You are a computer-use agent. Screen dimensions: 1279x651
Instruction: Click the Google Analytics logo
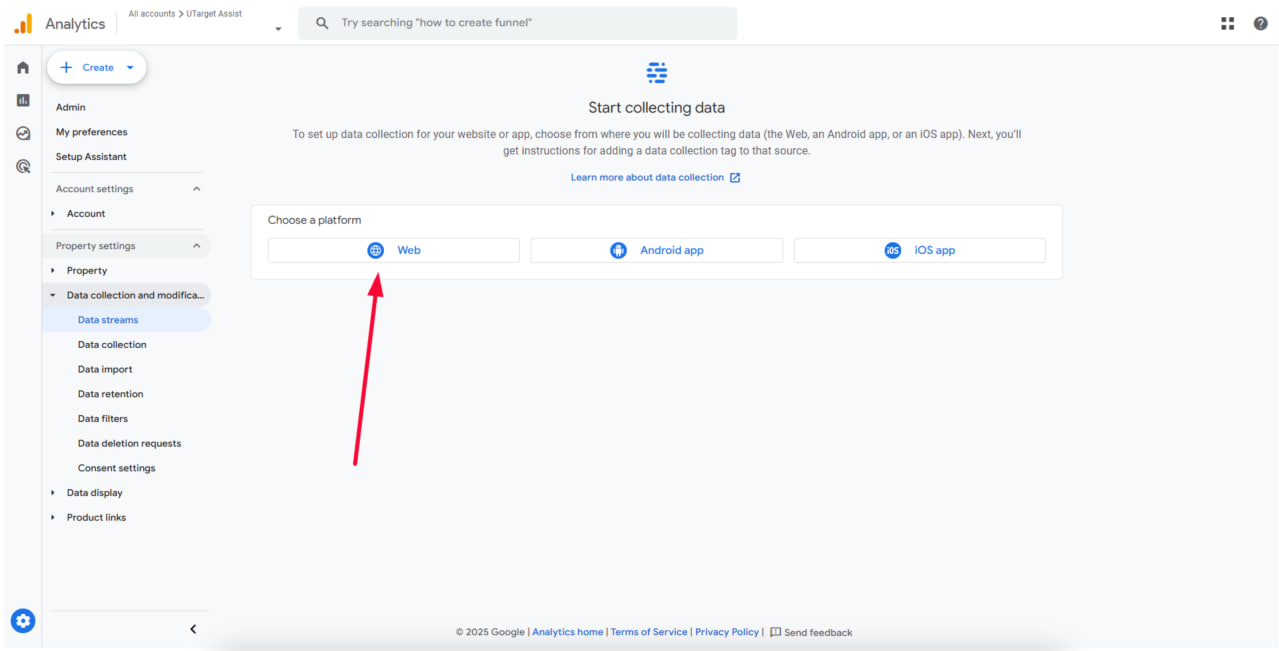coord(23,24)
